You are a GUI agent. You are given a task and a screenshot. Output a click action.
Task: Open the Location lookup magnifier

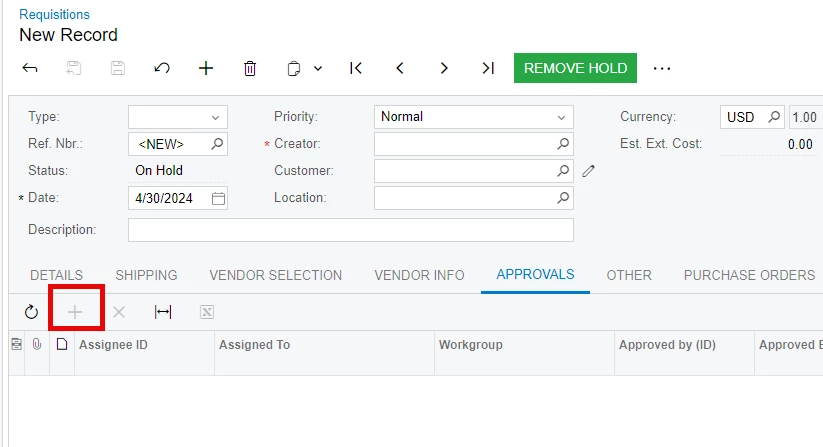pos(563,198)
